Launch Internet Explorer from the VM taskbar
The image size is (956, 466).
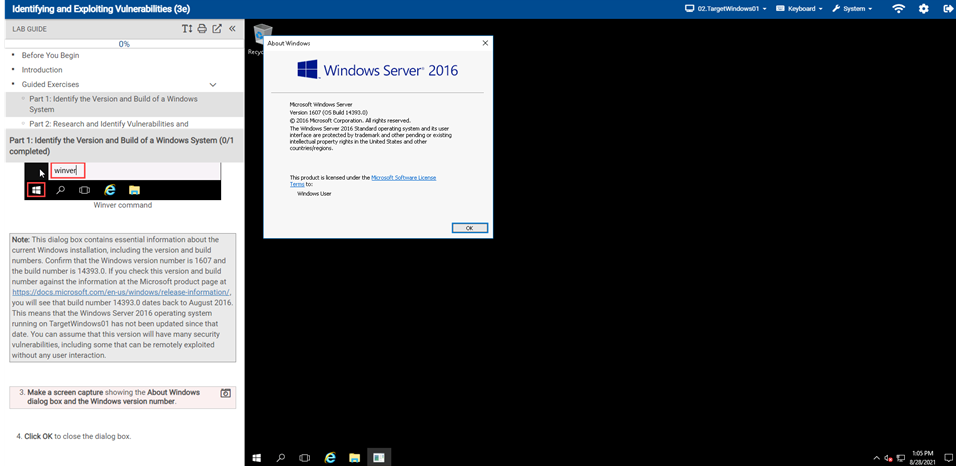point(330,457)
